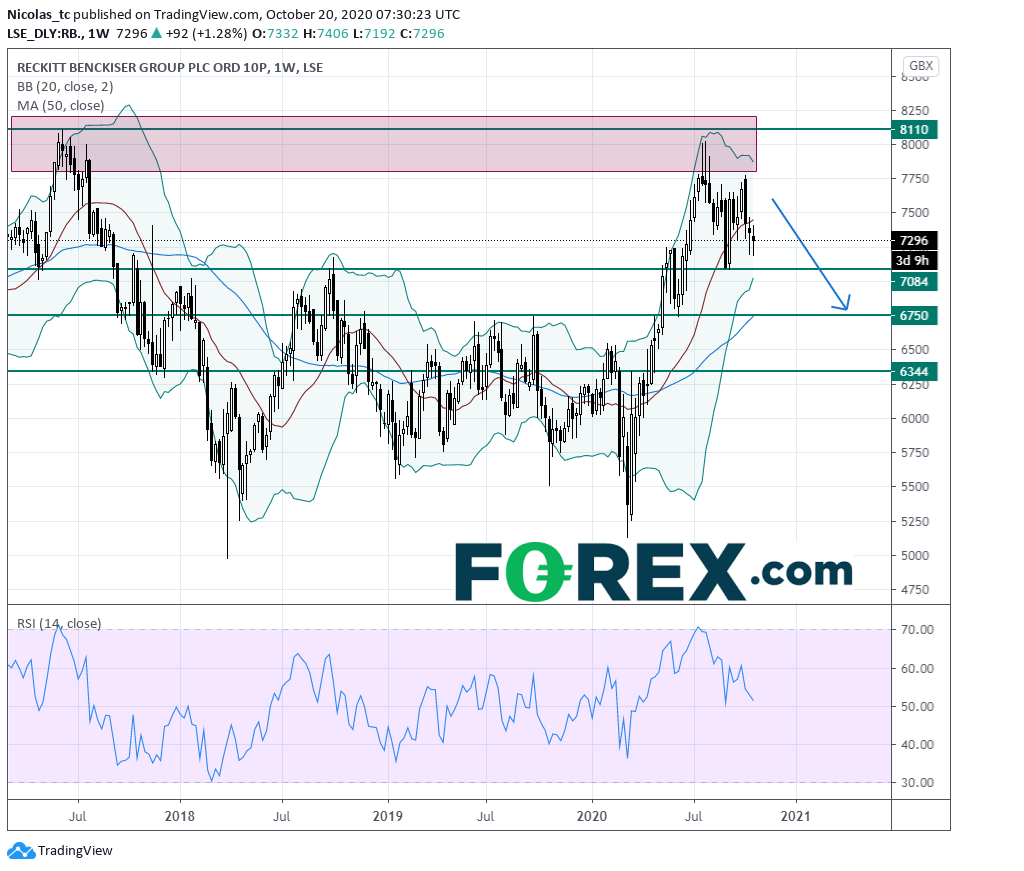Viewport: 1024px width, 871px height.
Task: Select the 8110 resistance price label
Action: pyautogui.click(x=915, y=129)
